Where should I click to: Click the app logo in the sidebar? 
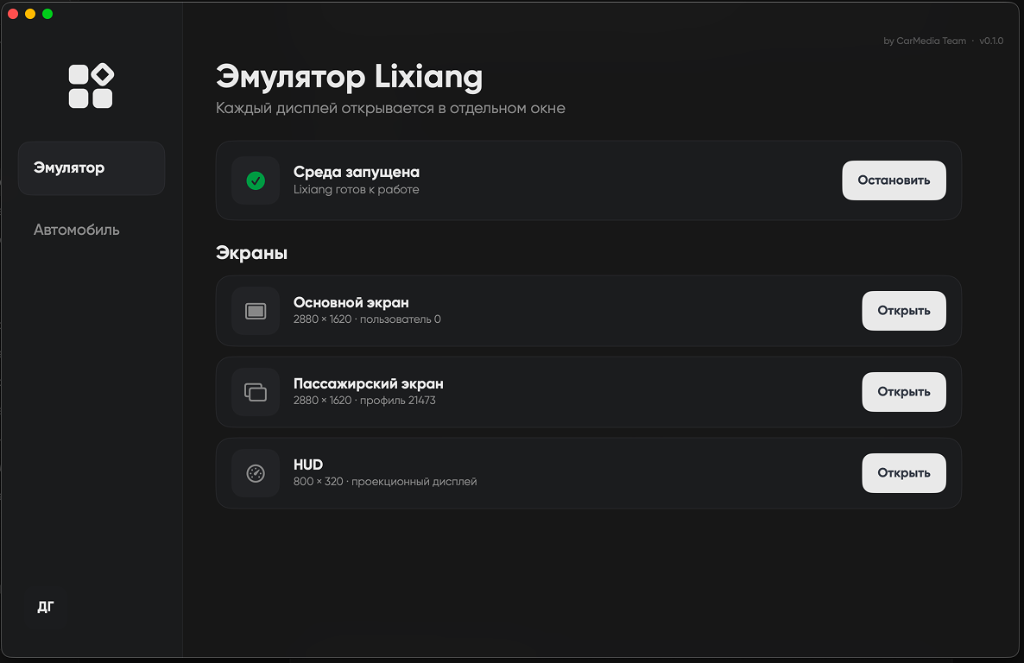pyautogui.click(x=91, y=86)
